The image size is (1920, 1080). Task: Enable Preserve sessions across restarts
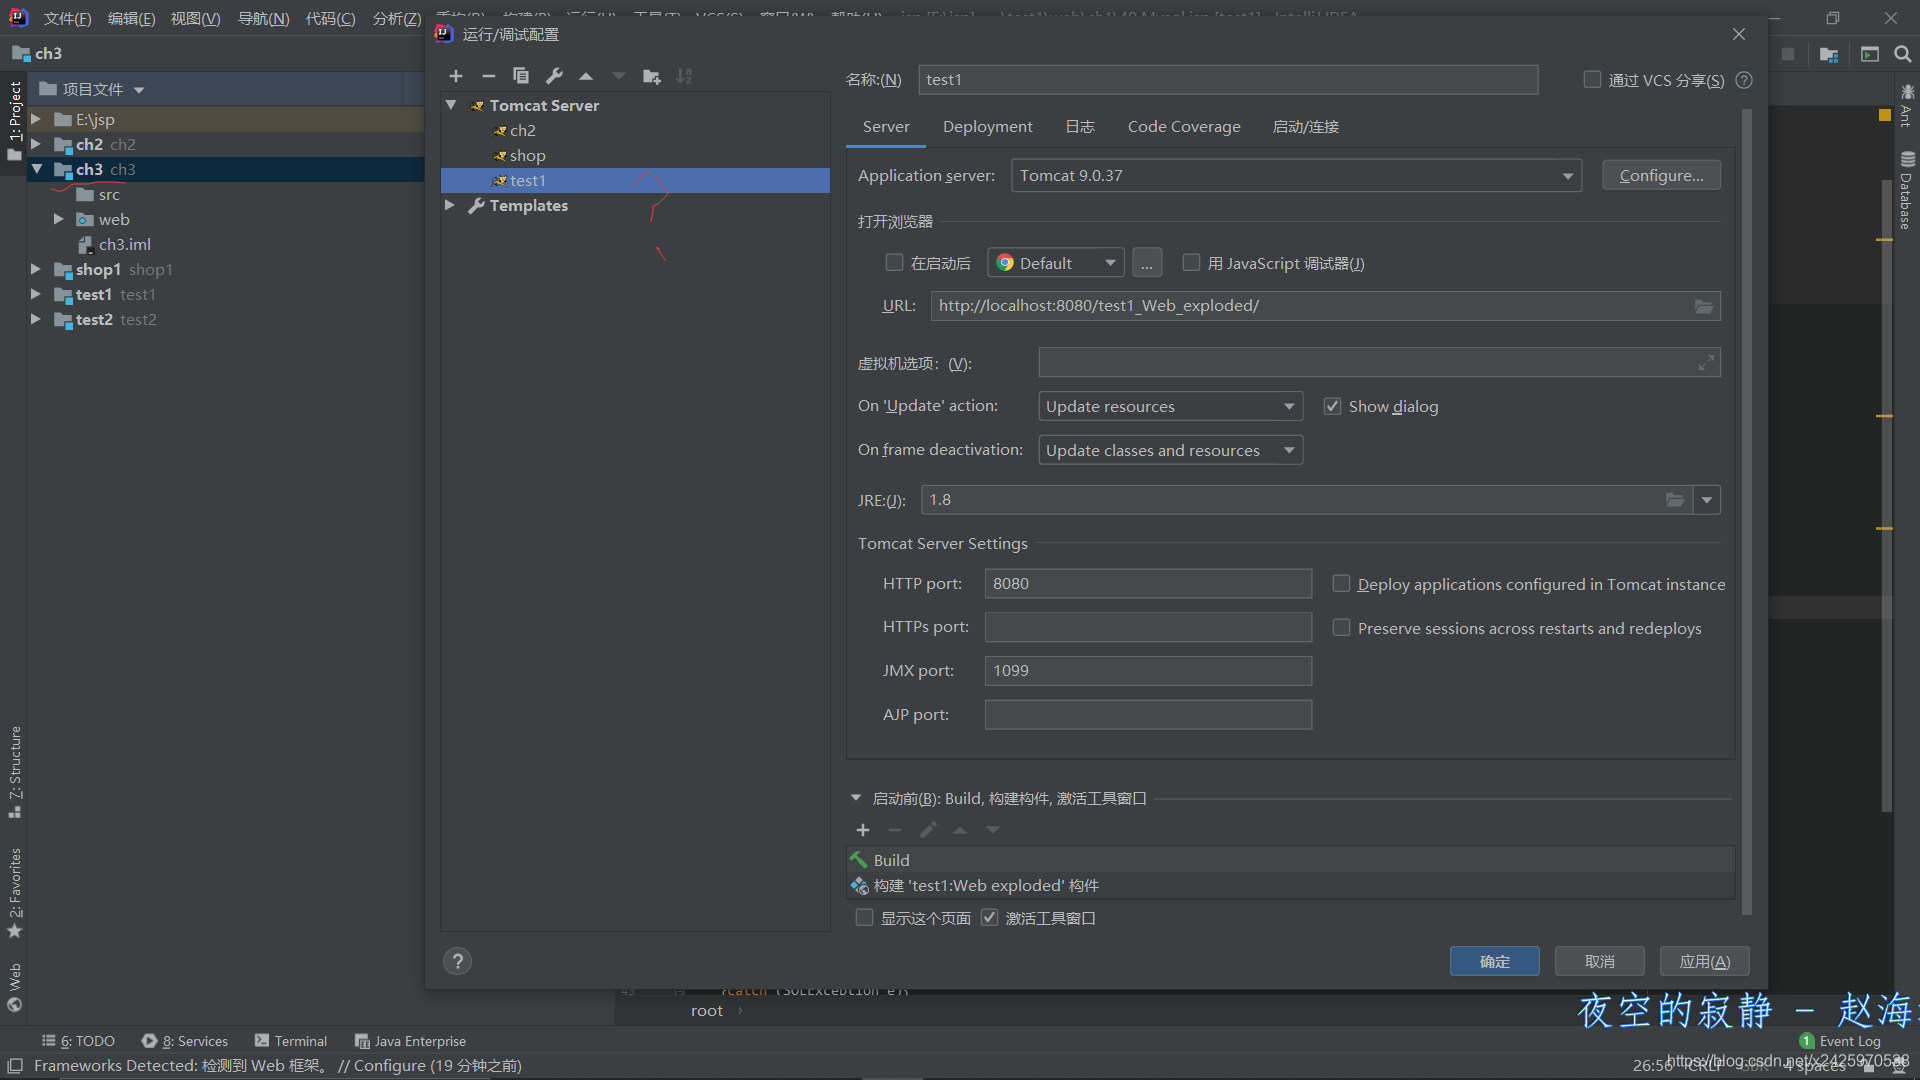(x=1341, y=628)
